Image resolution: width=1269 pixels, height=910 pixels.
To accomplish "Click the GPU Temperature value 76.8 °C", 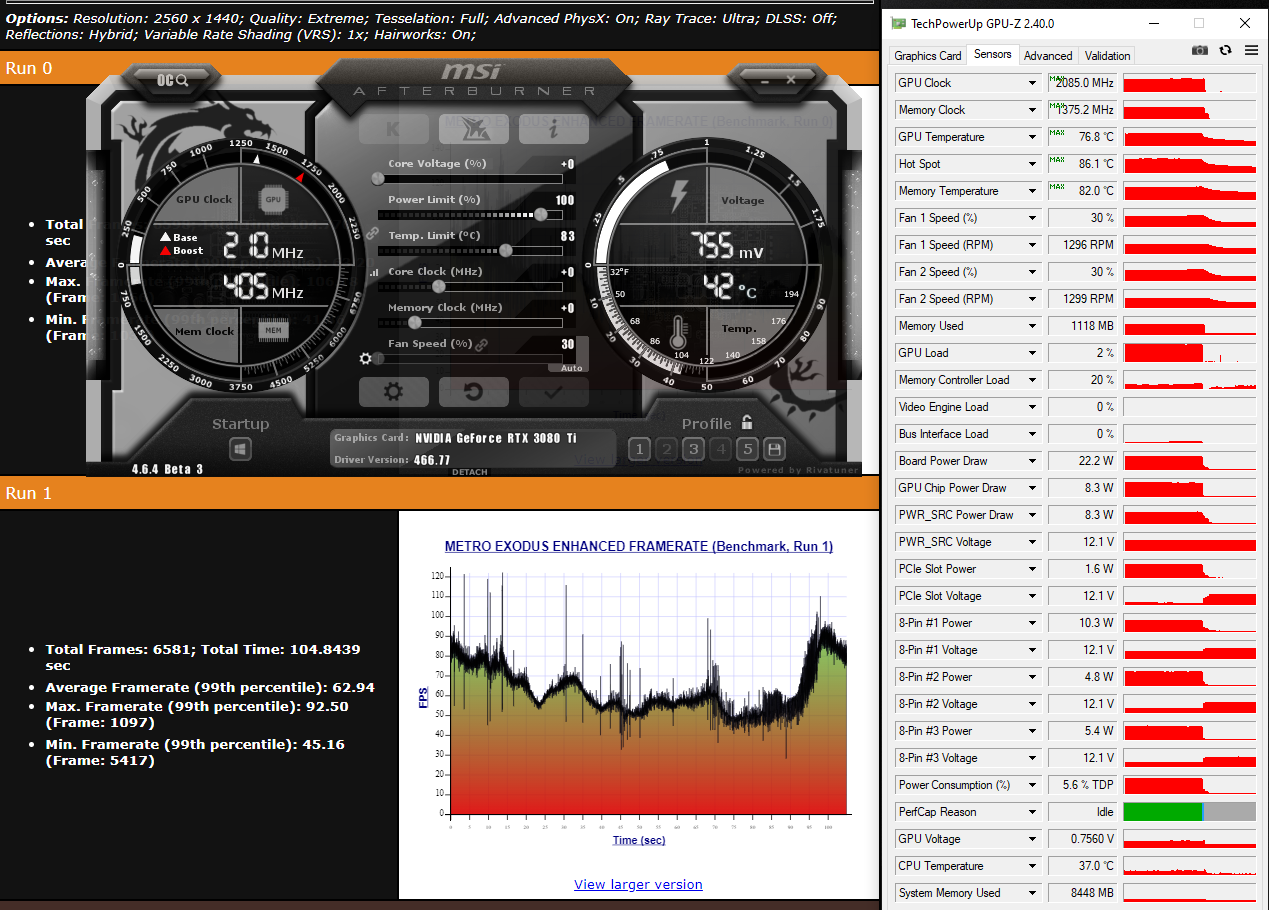I will pyautogui.click(x=1082, y=137).
